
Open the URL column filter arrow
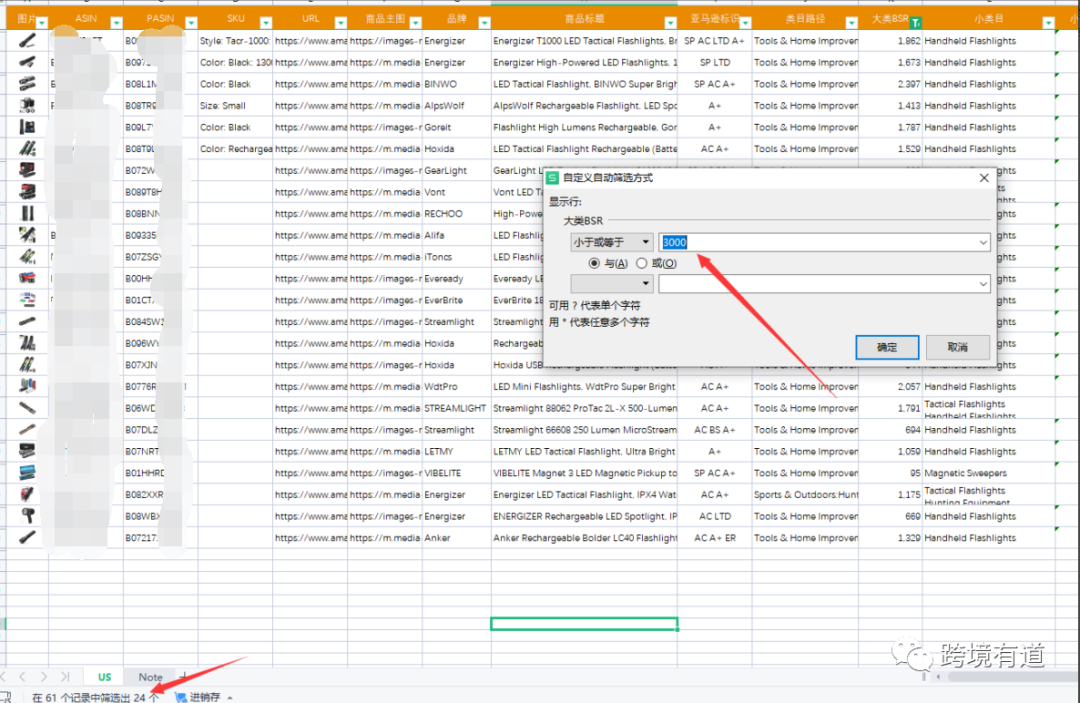point(340,23)
